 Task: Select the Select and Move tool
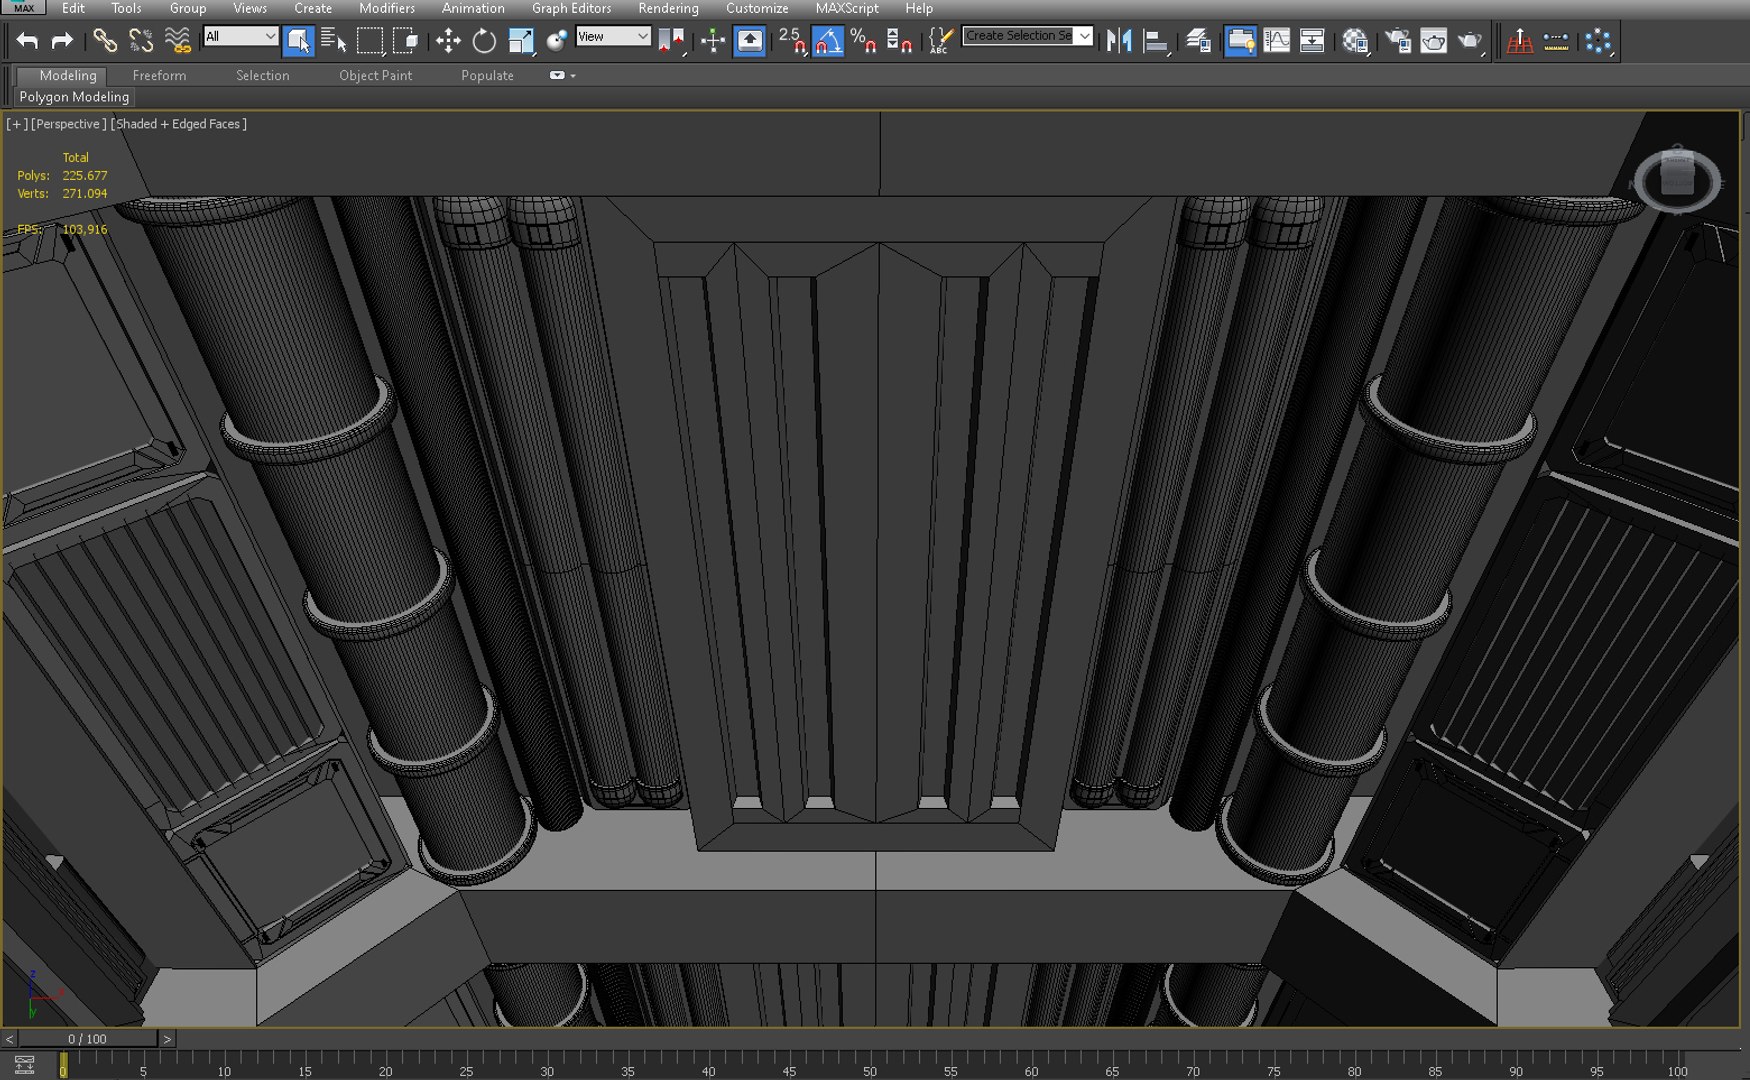click(448, 41)
